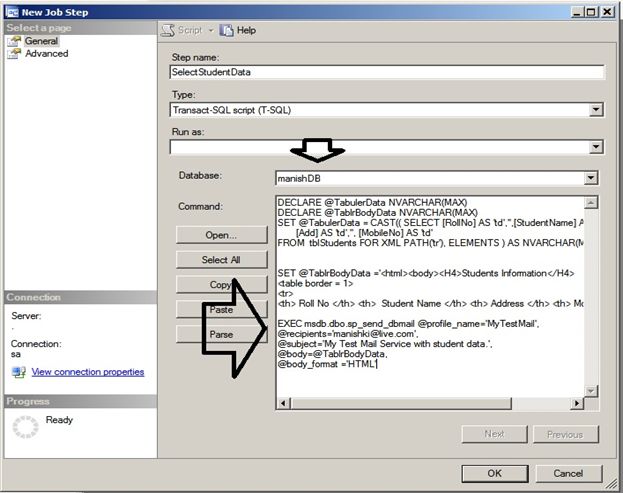Click OK to save the job step
623x493 pixels.
[495, 474]
